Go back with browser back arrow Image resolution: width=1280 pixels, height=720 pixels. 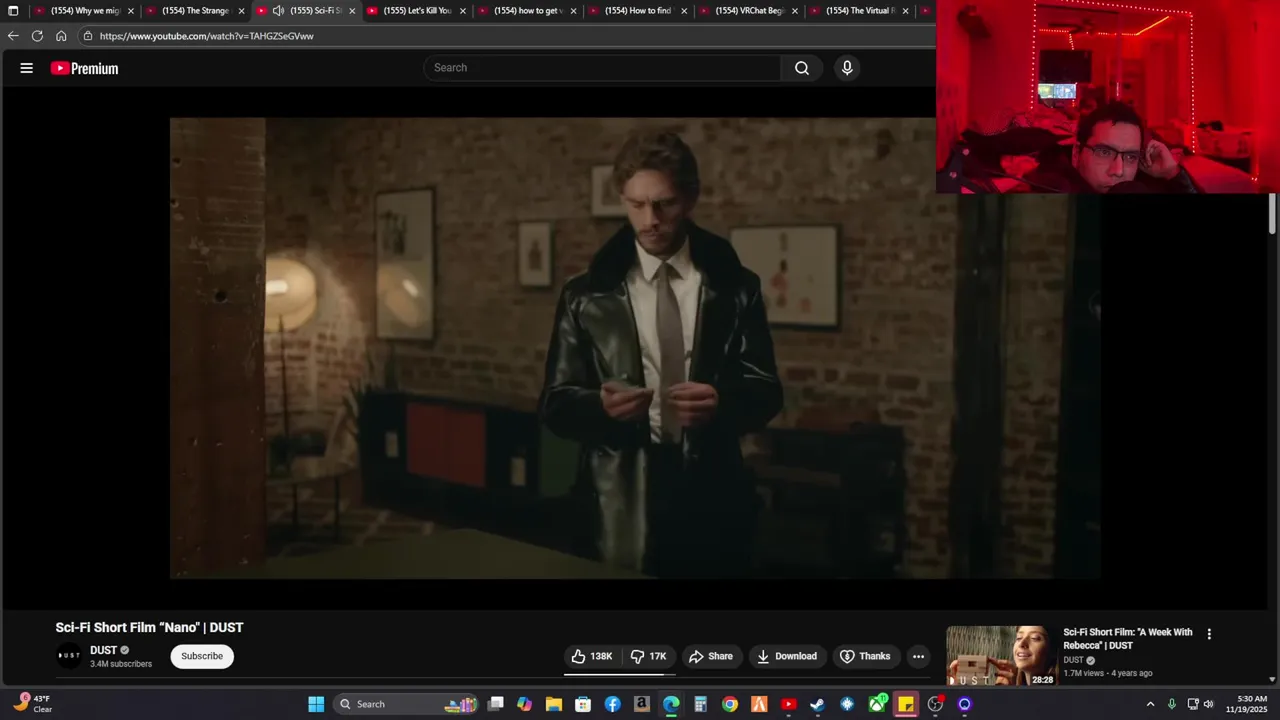[13, 36]
